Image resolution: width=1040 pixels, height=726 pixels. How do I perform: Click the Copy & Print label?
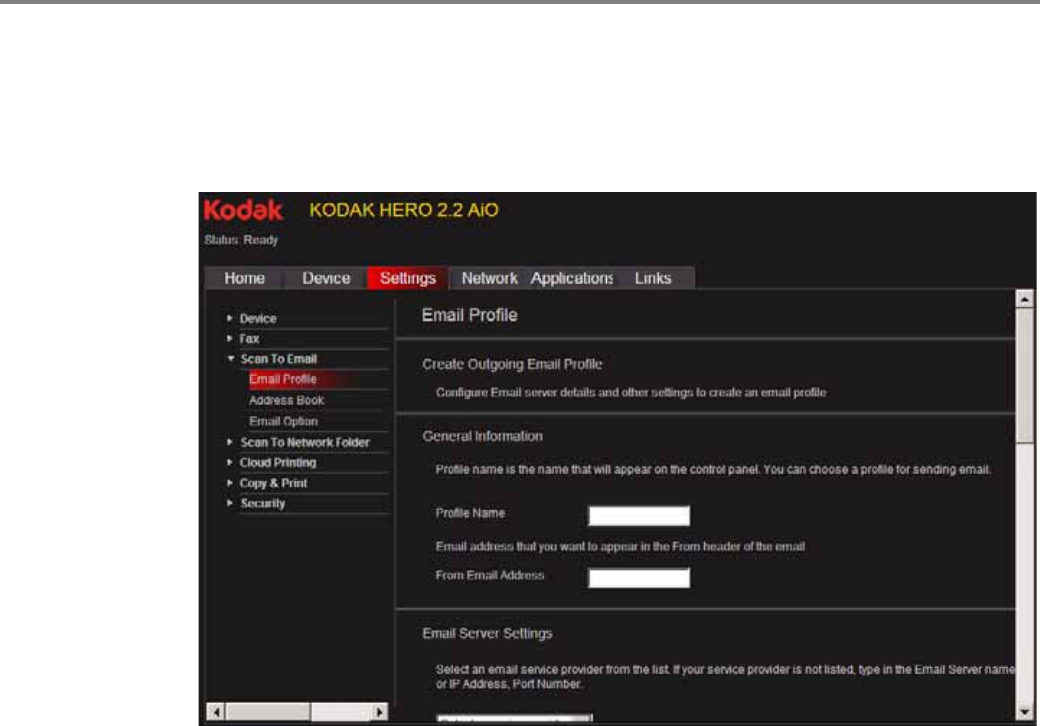point(273,483)
